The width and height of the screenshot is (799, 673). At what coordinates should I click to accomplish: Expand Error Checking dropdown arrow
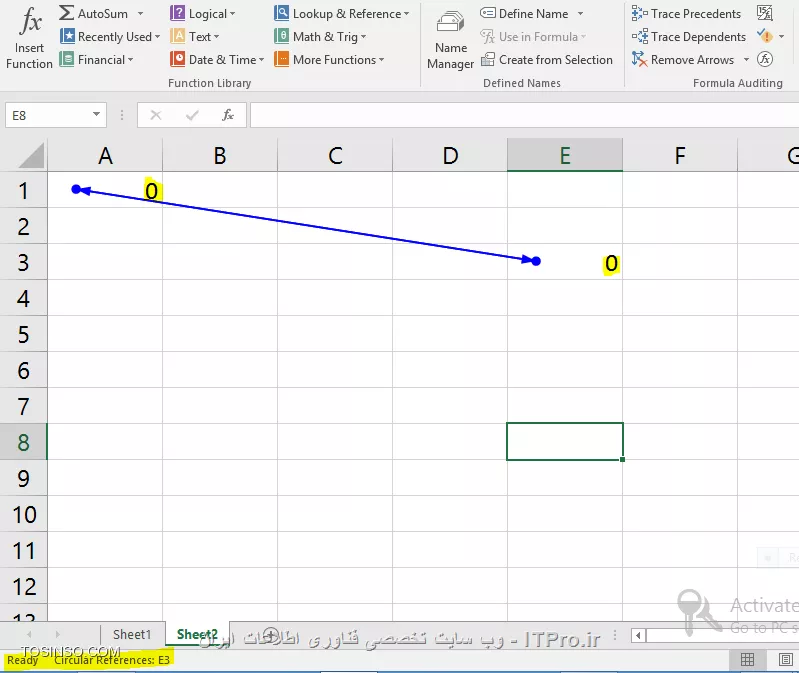click(x=782, y=37)
